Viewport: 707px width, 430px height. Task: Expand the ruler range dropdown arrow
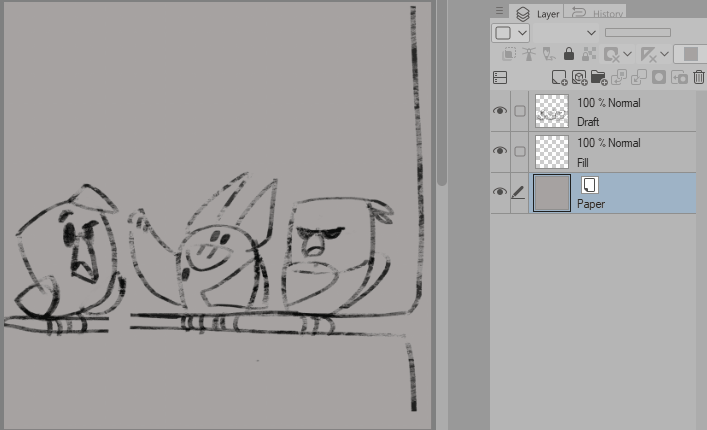click(665, 54)
